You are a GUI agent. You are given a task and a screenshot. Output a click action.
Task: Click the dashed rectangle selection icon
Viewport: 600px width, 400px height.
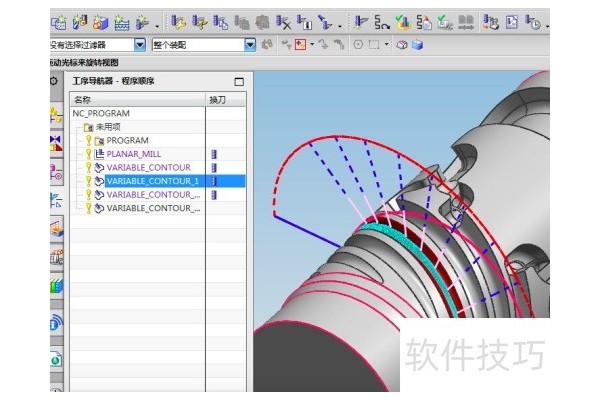coord(374,45)
